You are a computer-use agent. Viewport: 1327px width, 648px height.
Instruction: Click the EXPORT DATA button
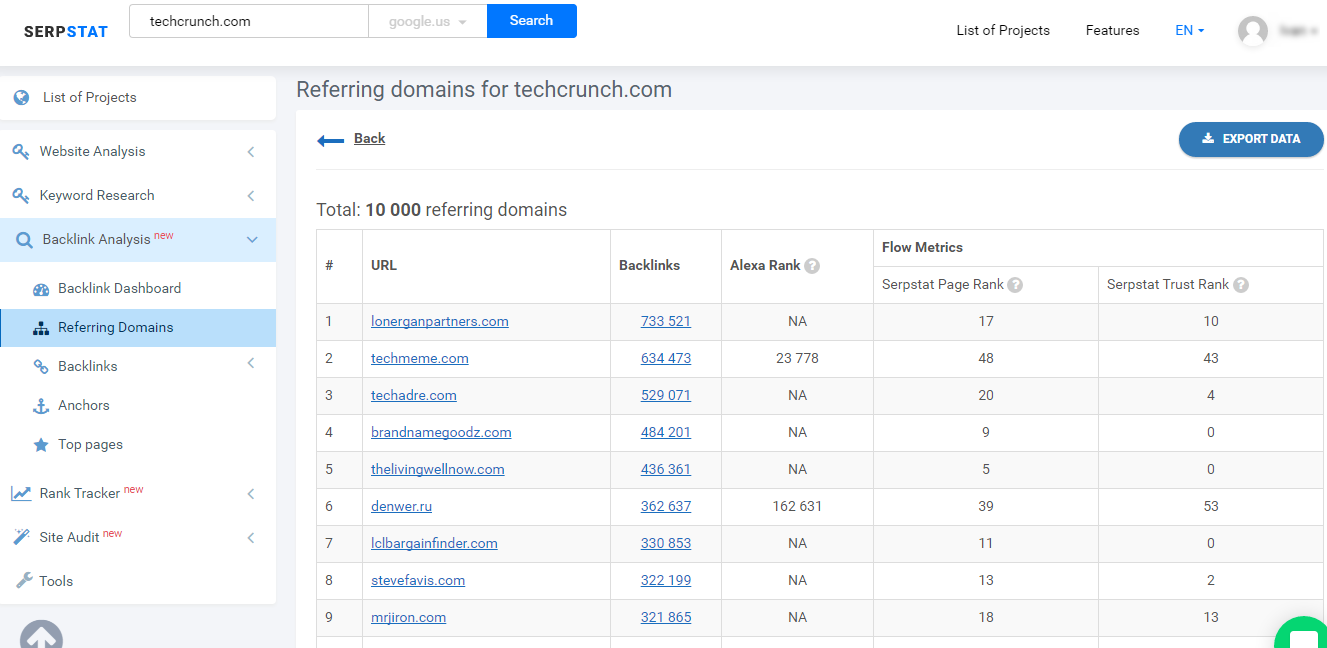pos(1251,139)
